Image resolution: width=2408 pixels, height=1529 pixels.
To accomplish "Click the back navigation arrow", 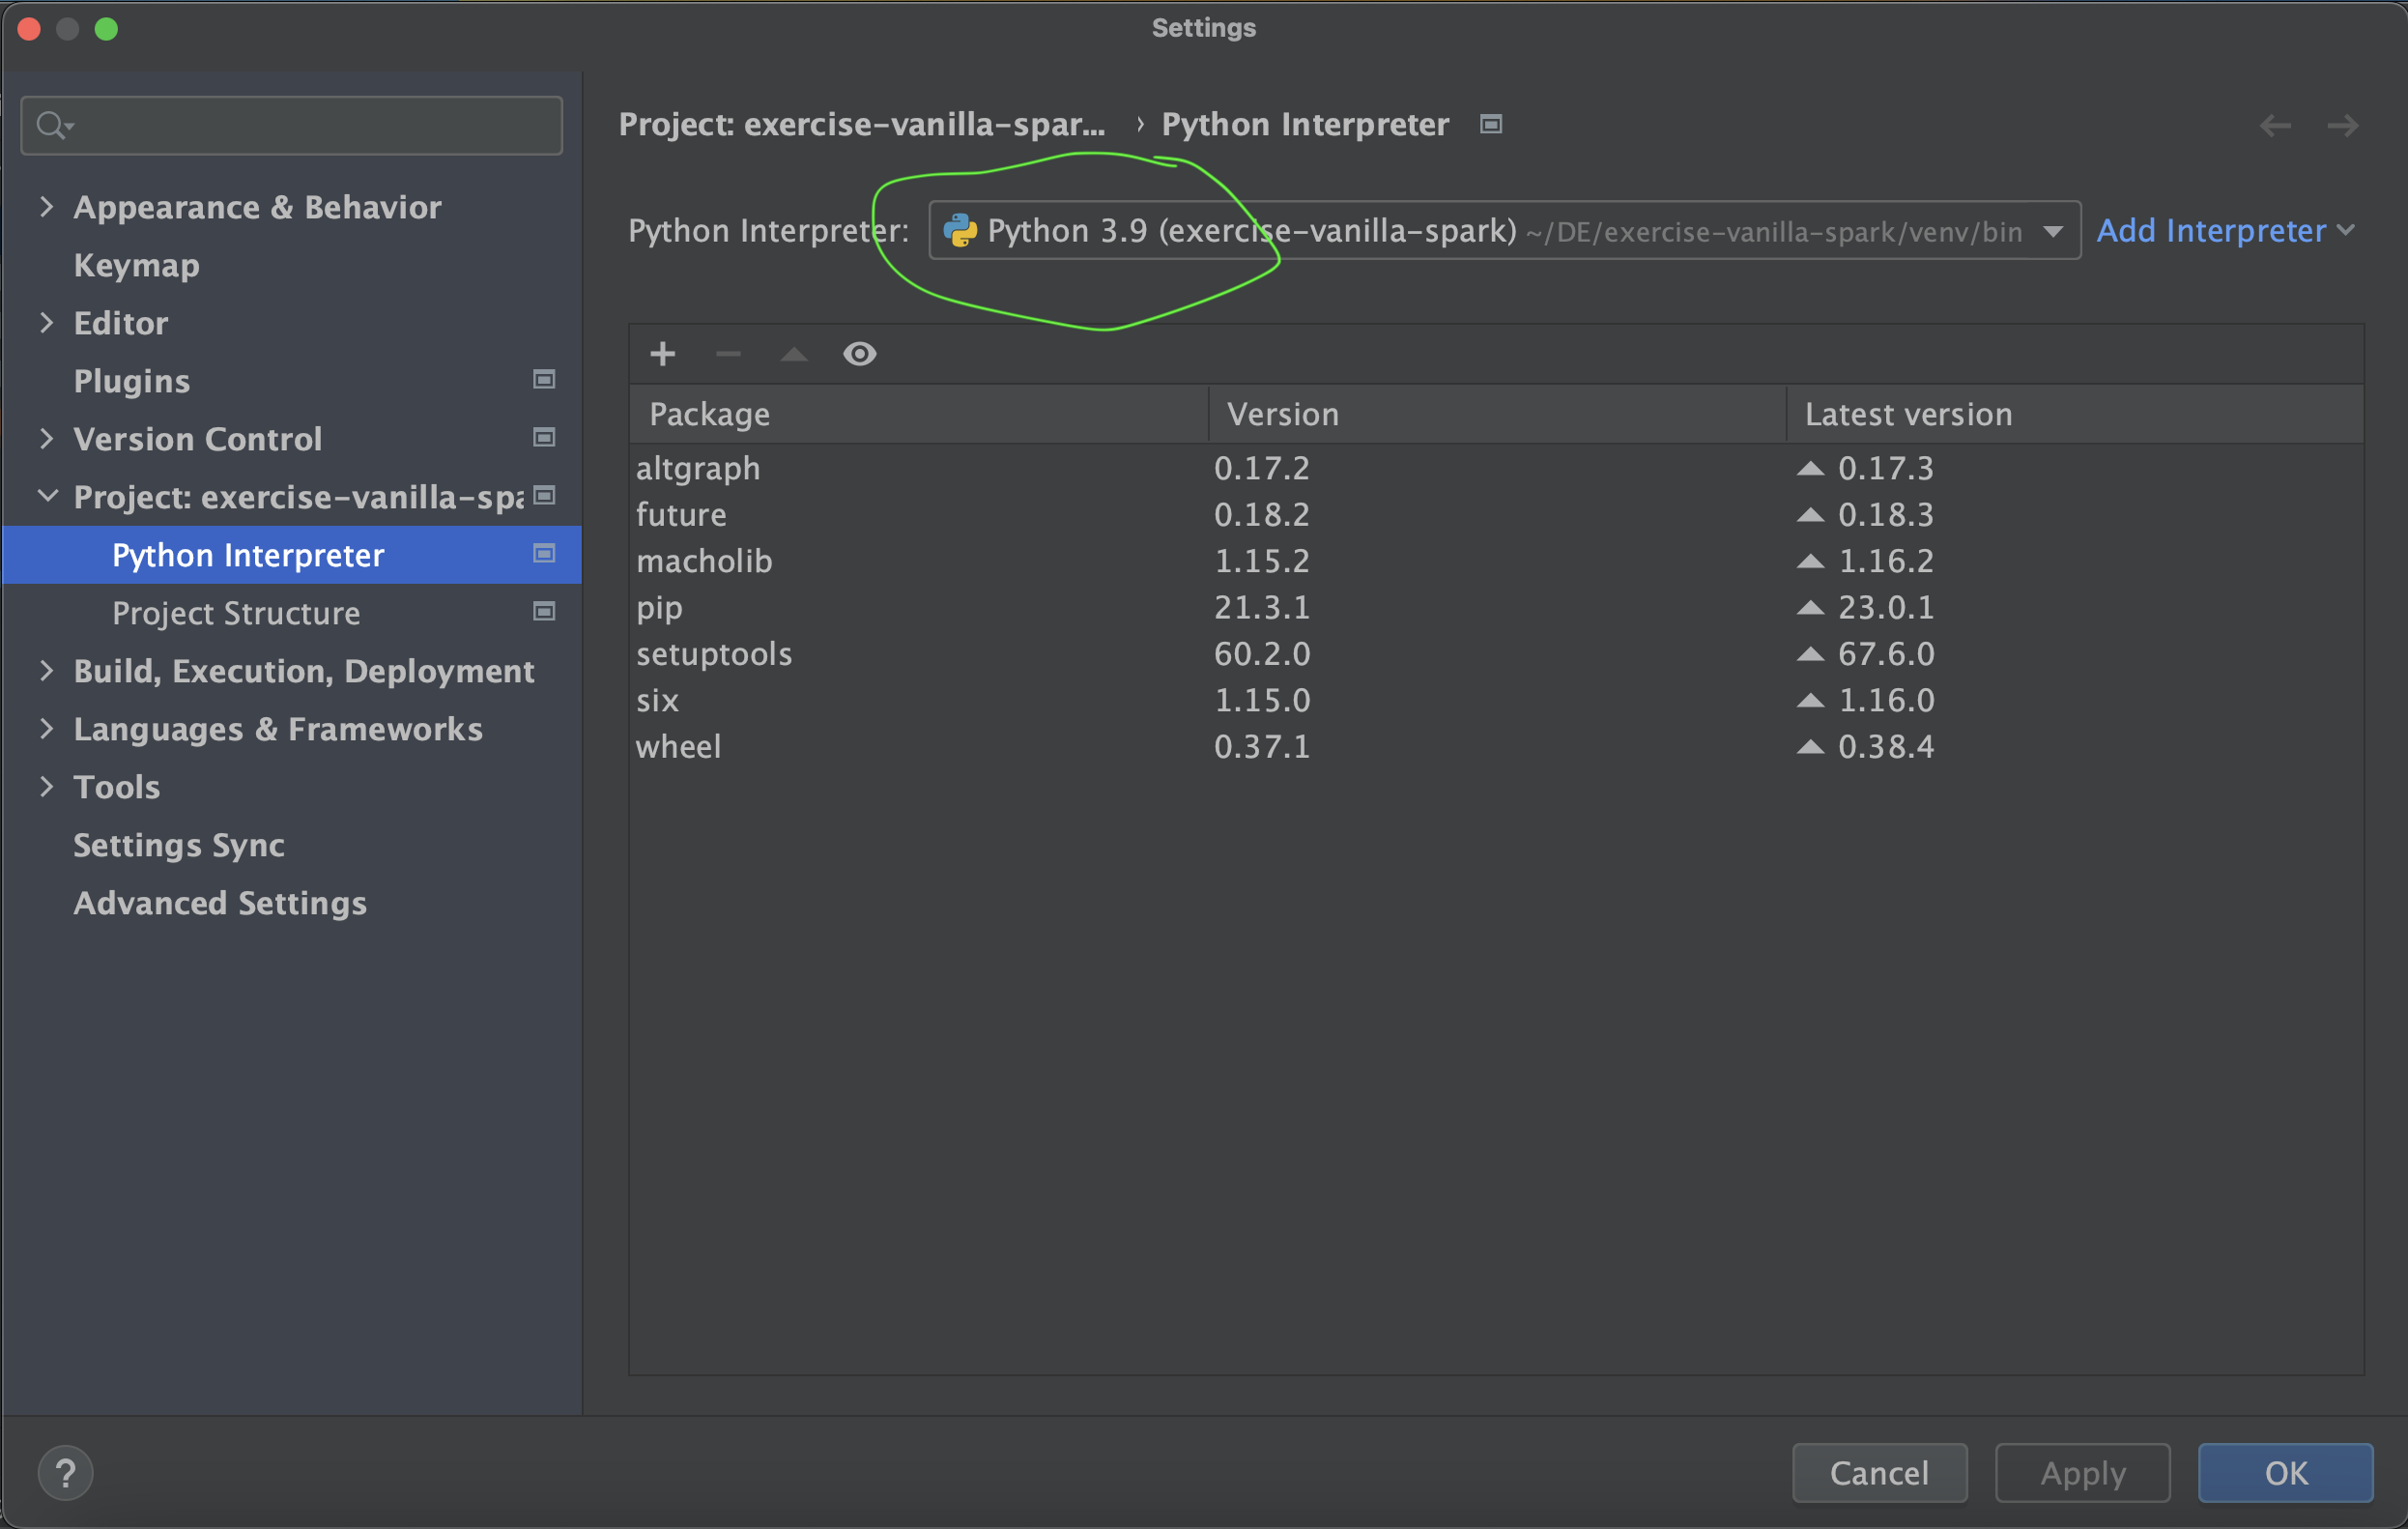I will point(2275,125).
